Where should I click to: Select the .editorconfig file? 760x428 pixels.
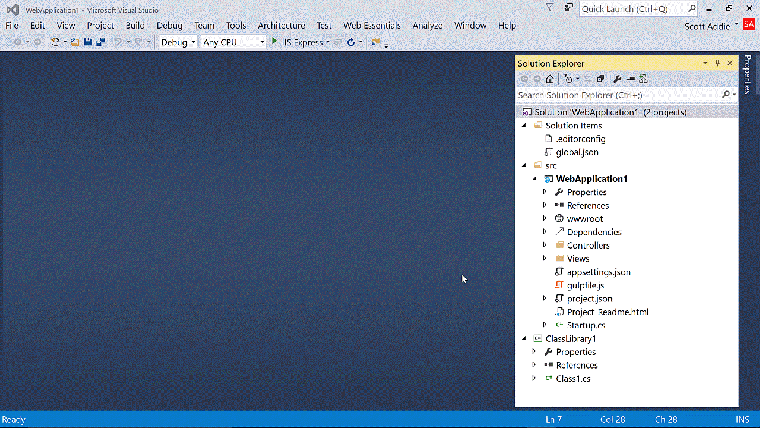(x=580, y=139)
